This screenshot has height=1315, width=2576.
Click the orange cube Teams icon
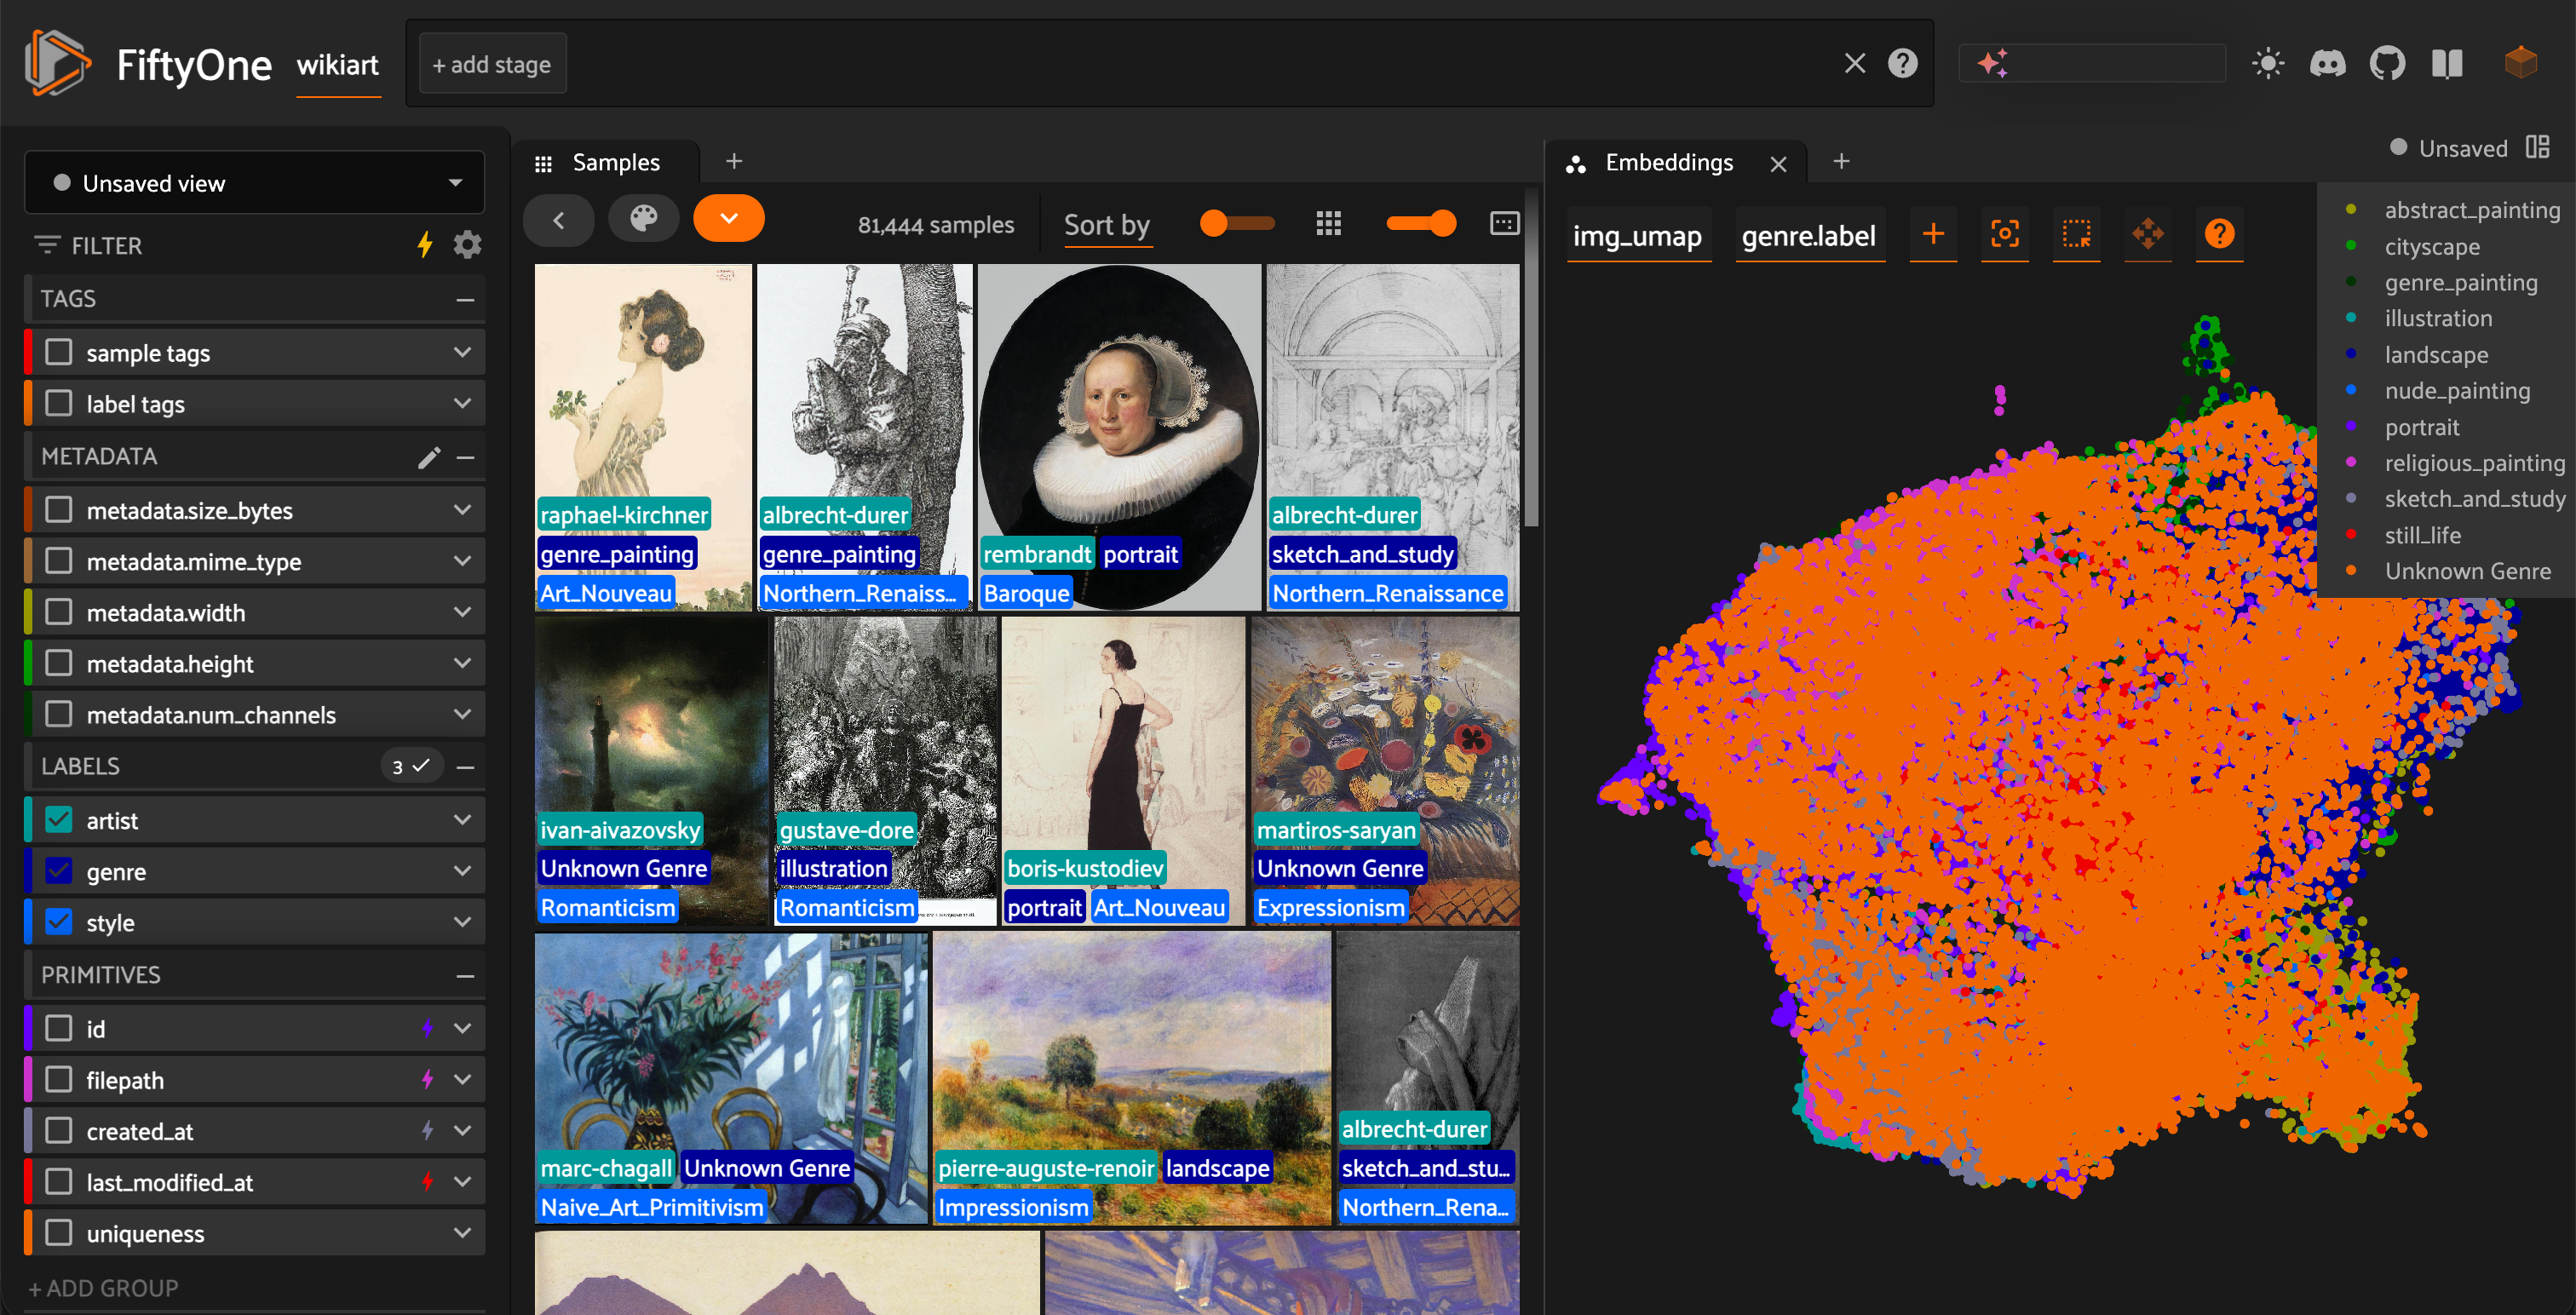tap(2520, 62)
